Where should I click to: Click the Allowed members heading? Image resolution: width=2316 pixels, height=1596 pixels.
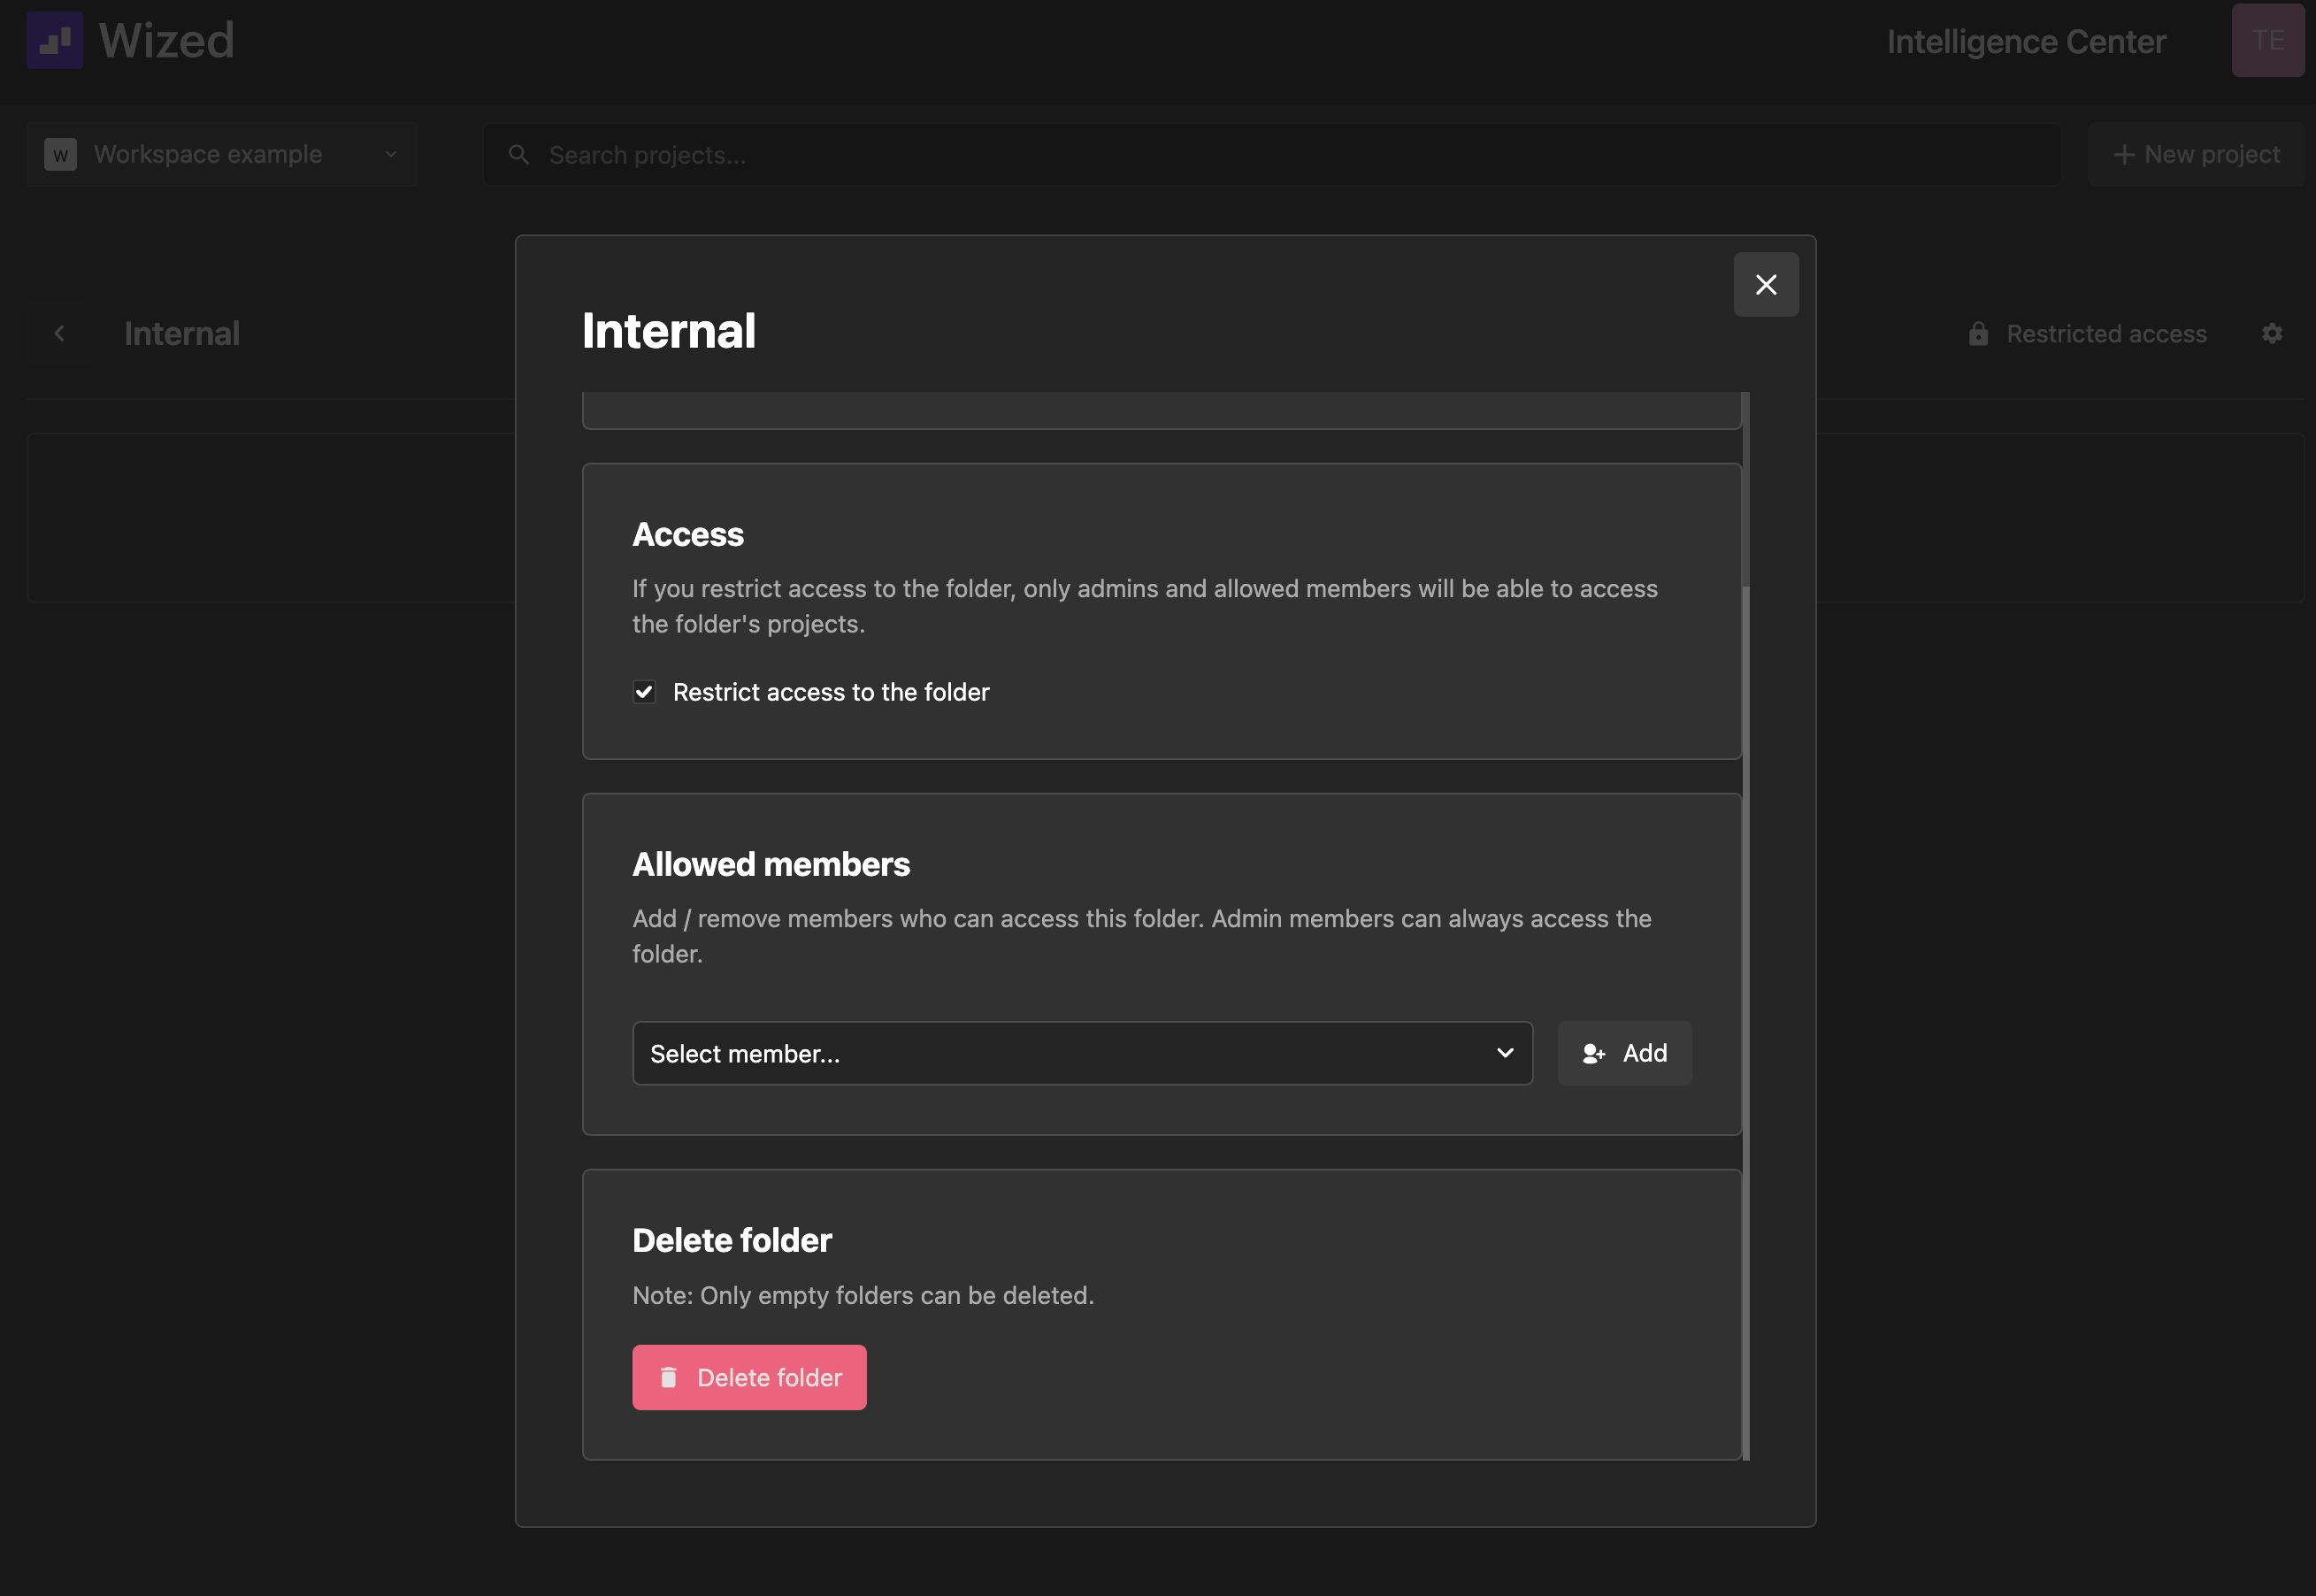point(771,864)
